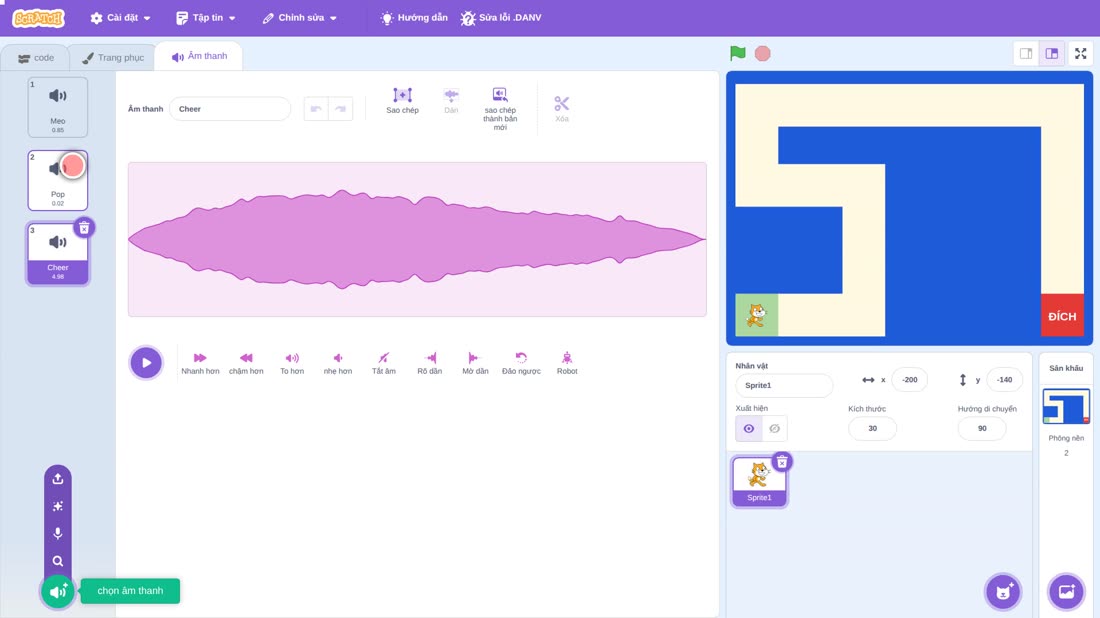Apply the To hơn louder effect
This screenshot has height=618, width=1100.
[292, 363]
